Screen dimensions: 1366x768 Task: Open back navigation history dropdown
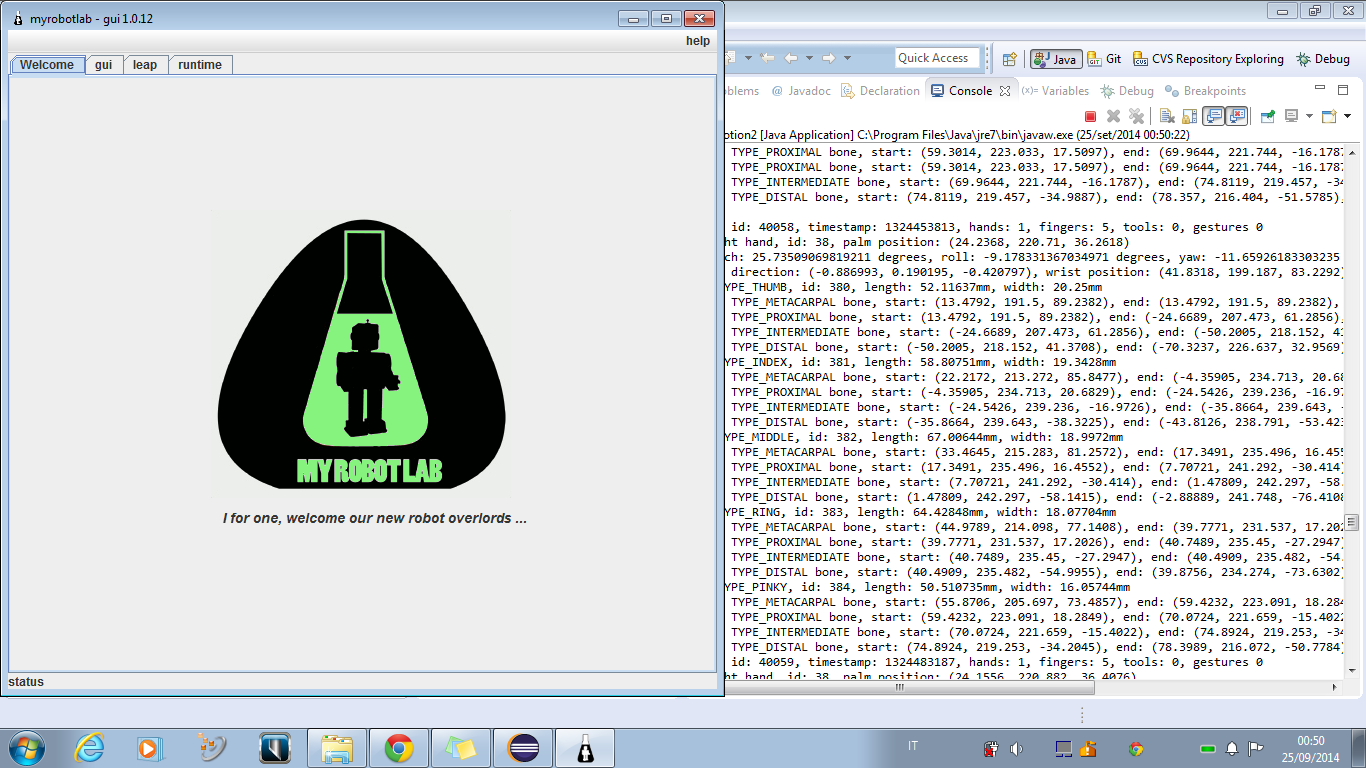click(x=809, y=58)
